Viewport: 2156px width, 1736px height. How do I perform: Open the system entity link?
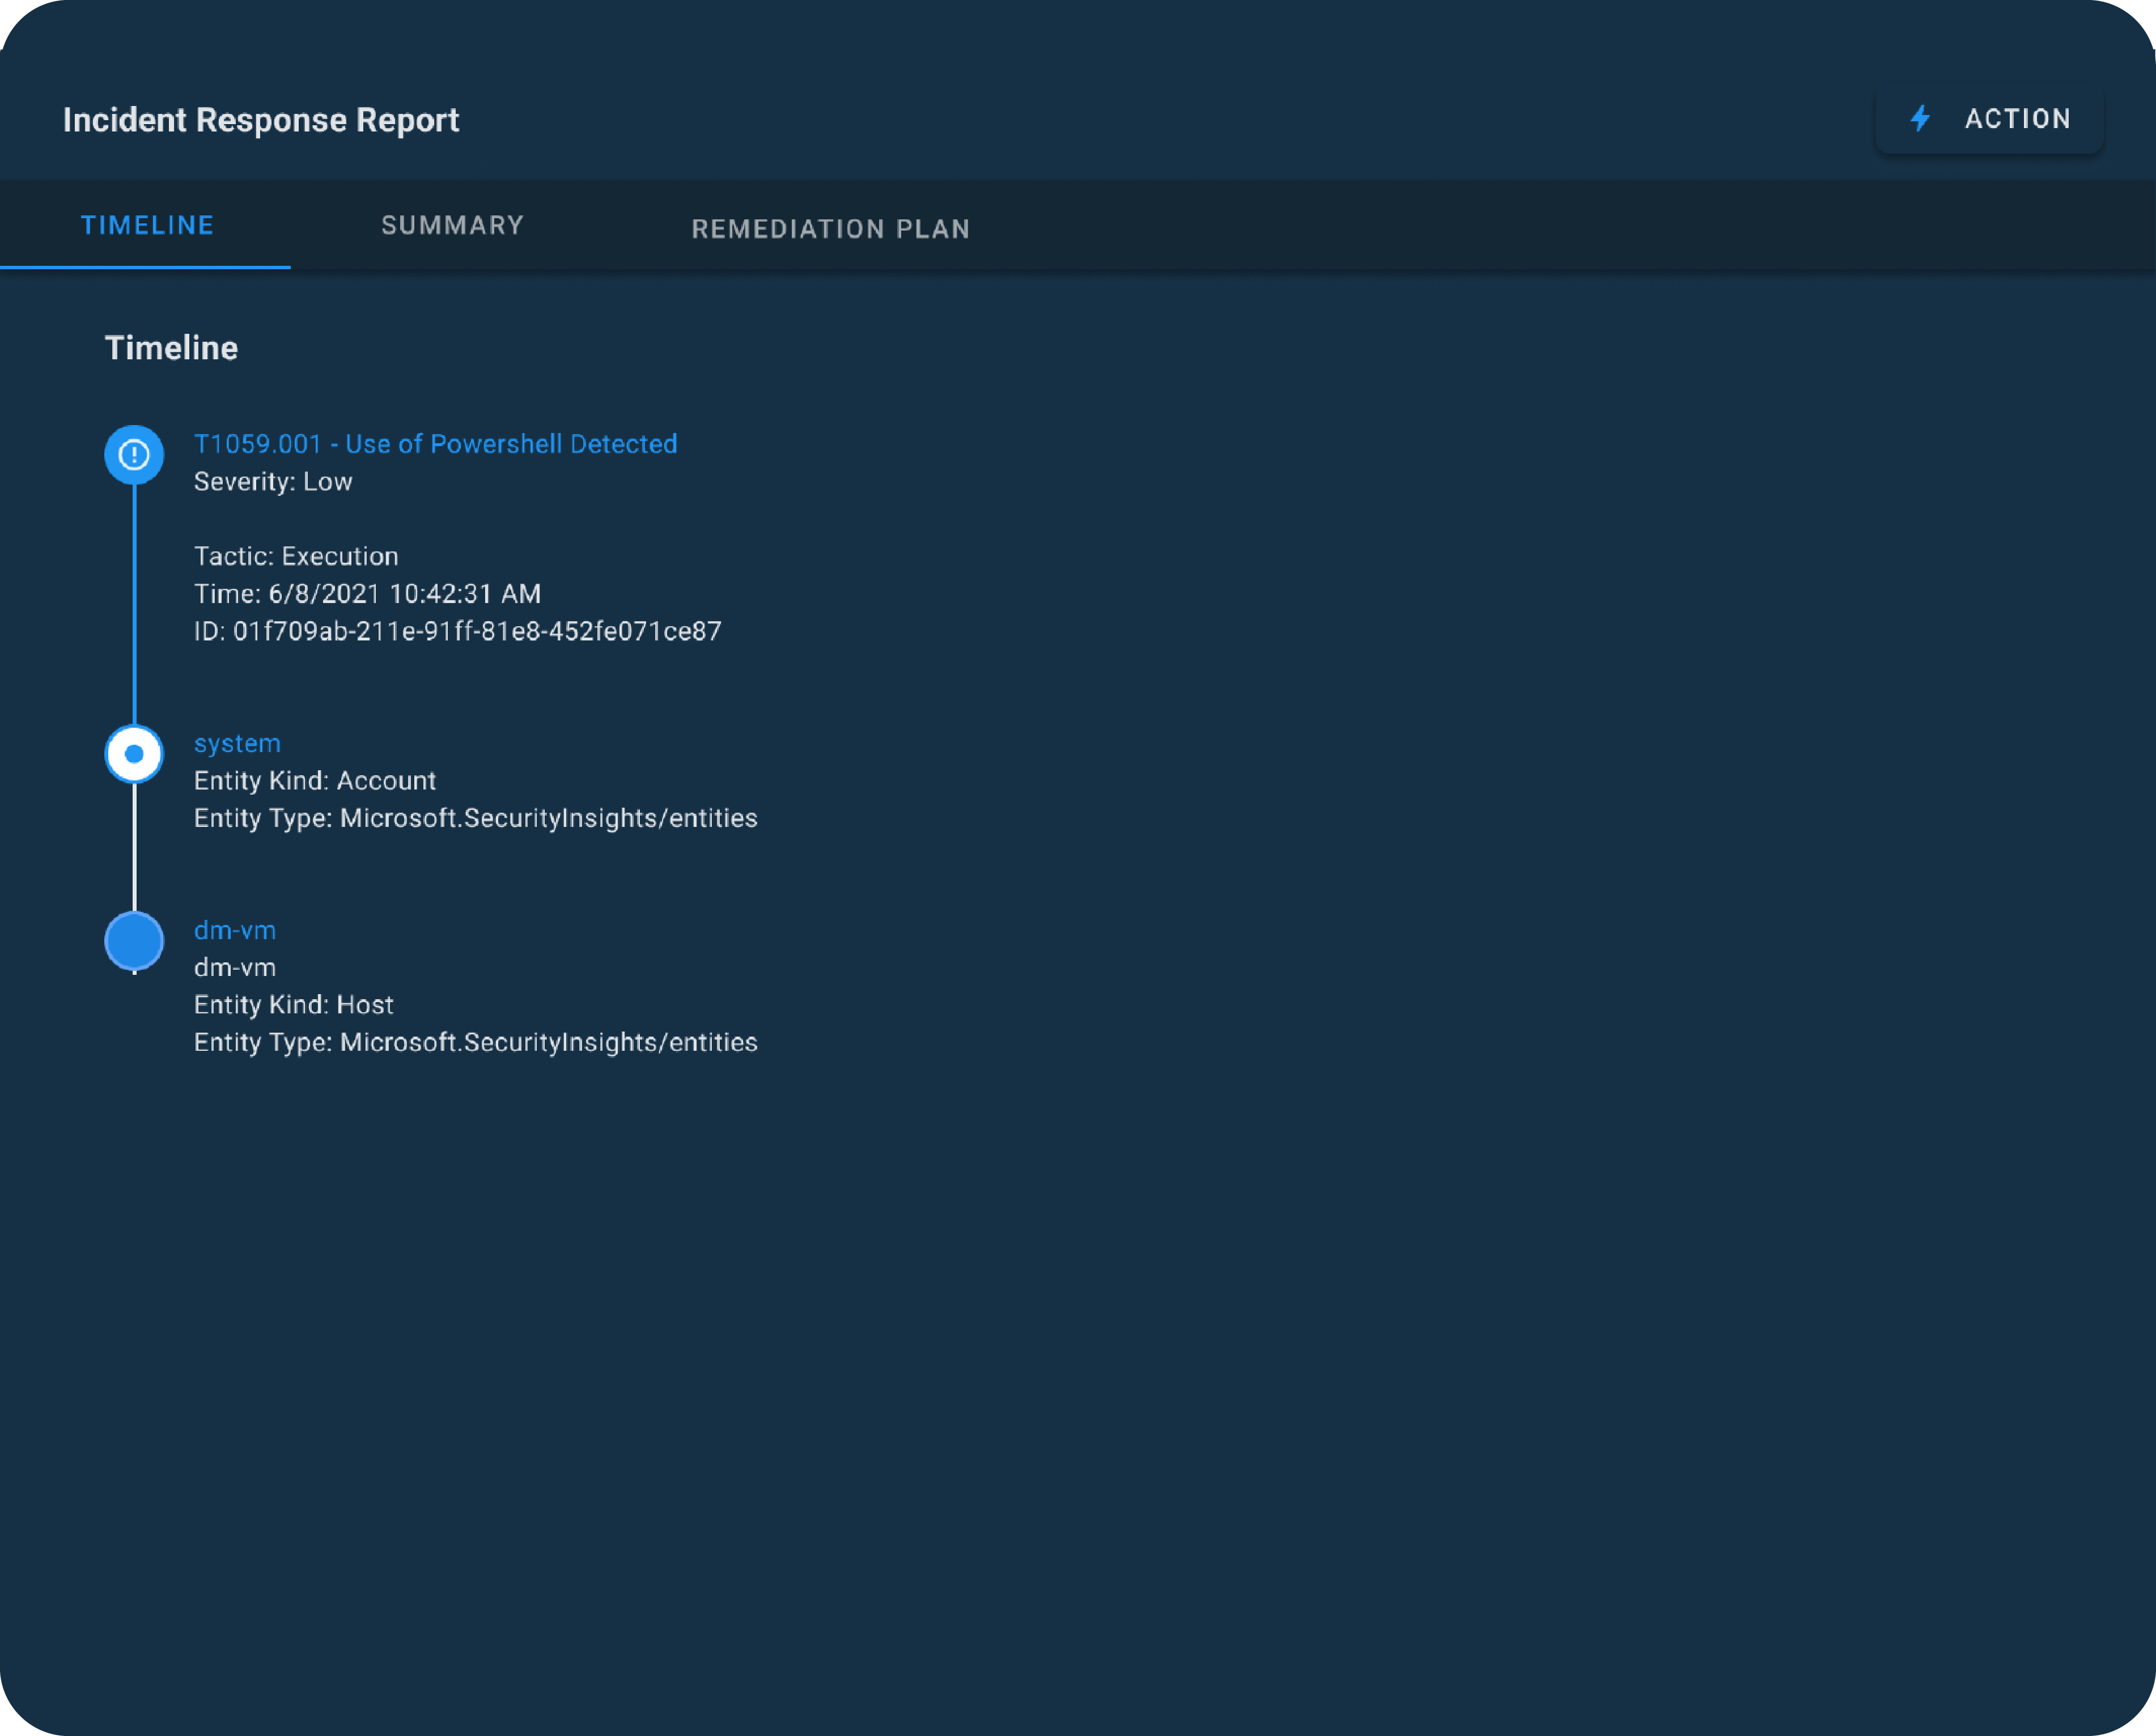(237, 743)
